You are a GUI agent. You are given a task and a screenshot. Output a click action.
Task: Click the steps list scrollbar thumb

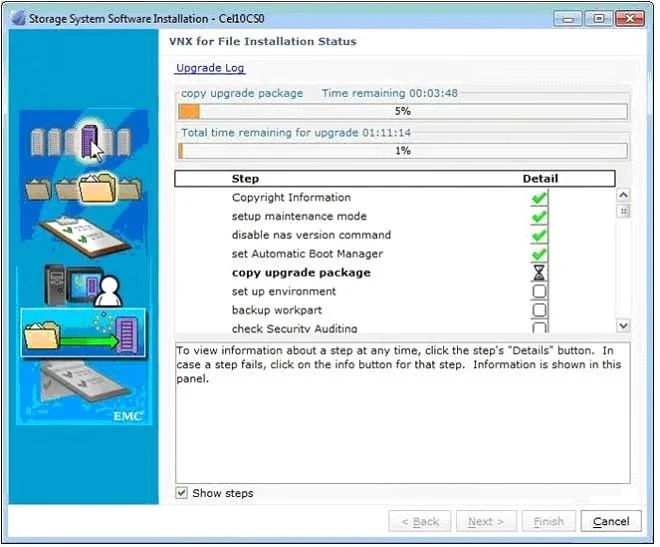click(x=623, y=211)
